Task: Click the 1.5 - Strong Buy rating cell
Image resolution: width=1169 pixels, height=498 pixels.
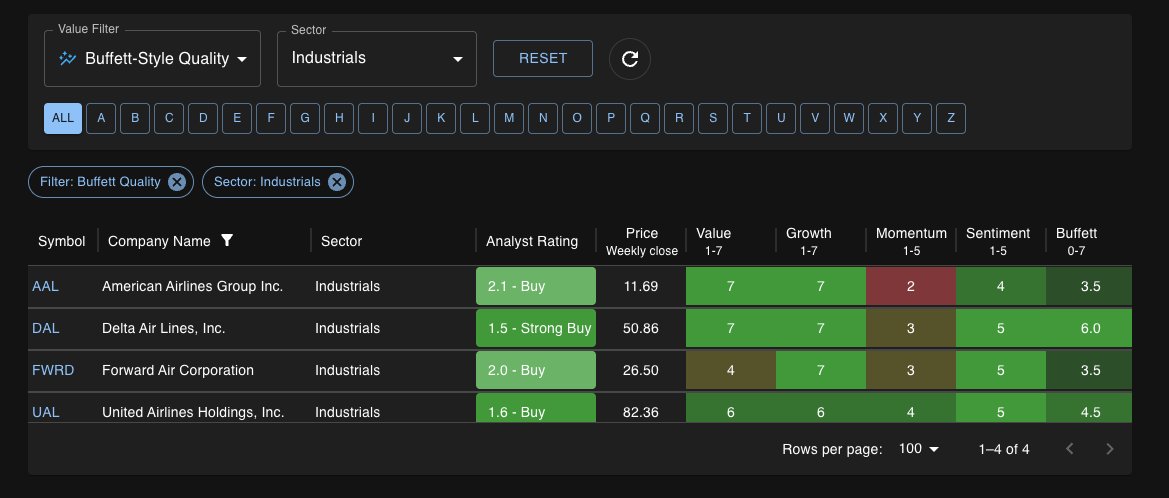Action: tap(536, 328)
